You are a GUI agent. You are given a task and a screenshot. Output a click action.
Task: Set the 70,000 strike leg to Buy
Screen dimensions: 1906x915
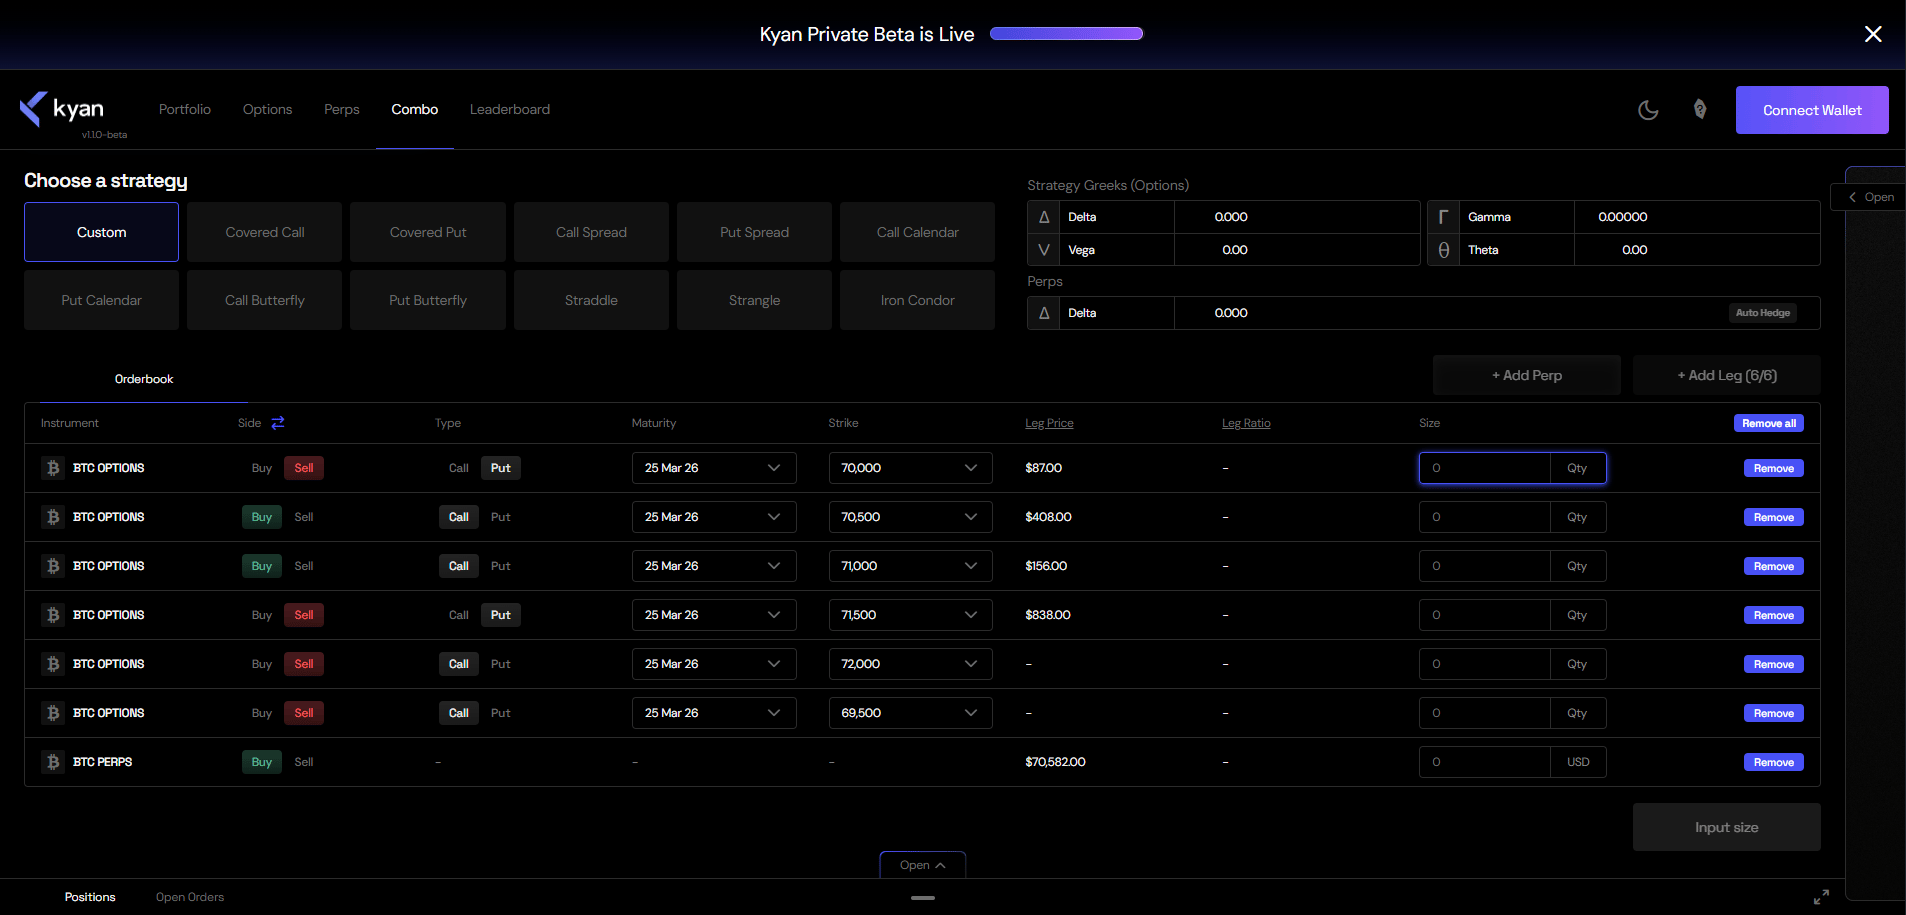click(x=262, y=468)
